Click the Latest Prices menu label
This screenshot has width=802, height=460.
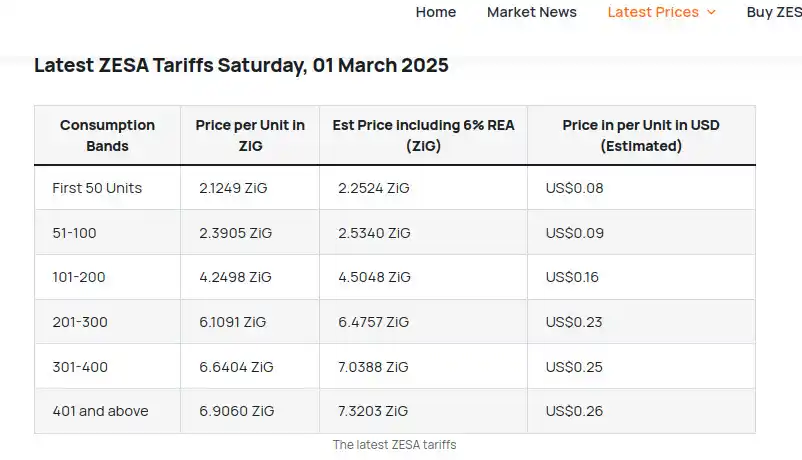(x=653, y=12)
